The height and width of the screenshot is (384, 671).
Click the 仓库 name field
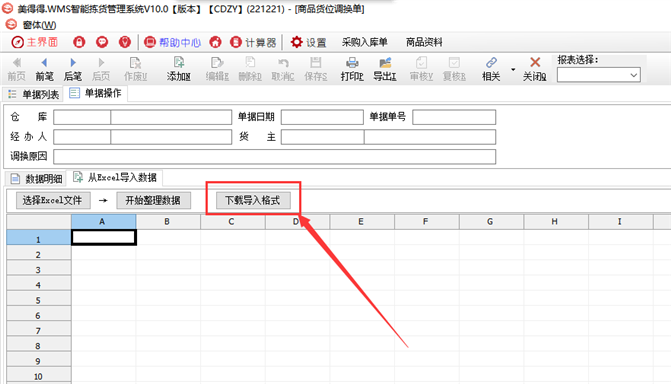coord(171,117)
